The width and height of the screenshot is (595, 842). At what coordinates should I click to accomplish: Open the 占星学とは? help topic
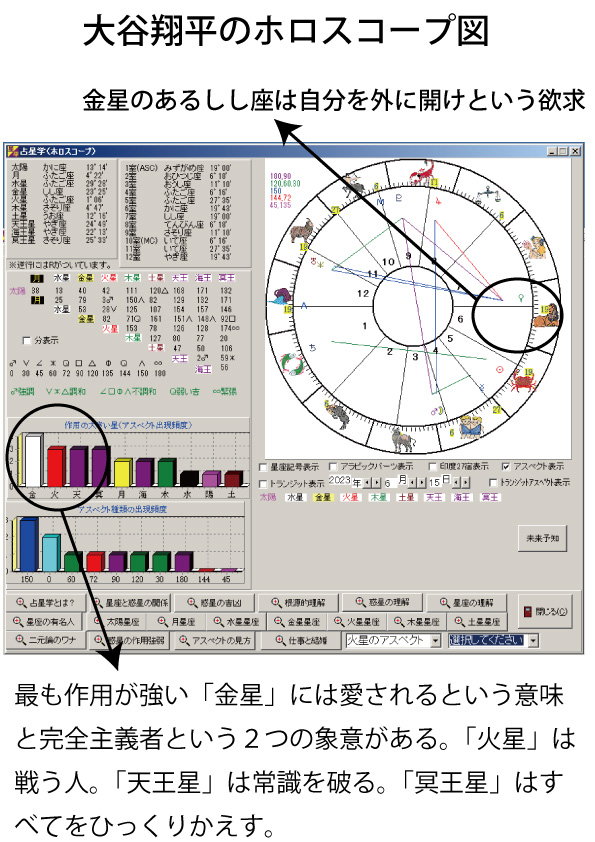tap(46, 603)
